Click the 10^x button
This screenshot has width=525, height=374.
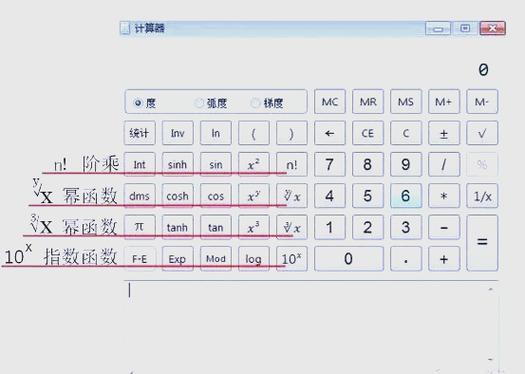tap(292, 258)
